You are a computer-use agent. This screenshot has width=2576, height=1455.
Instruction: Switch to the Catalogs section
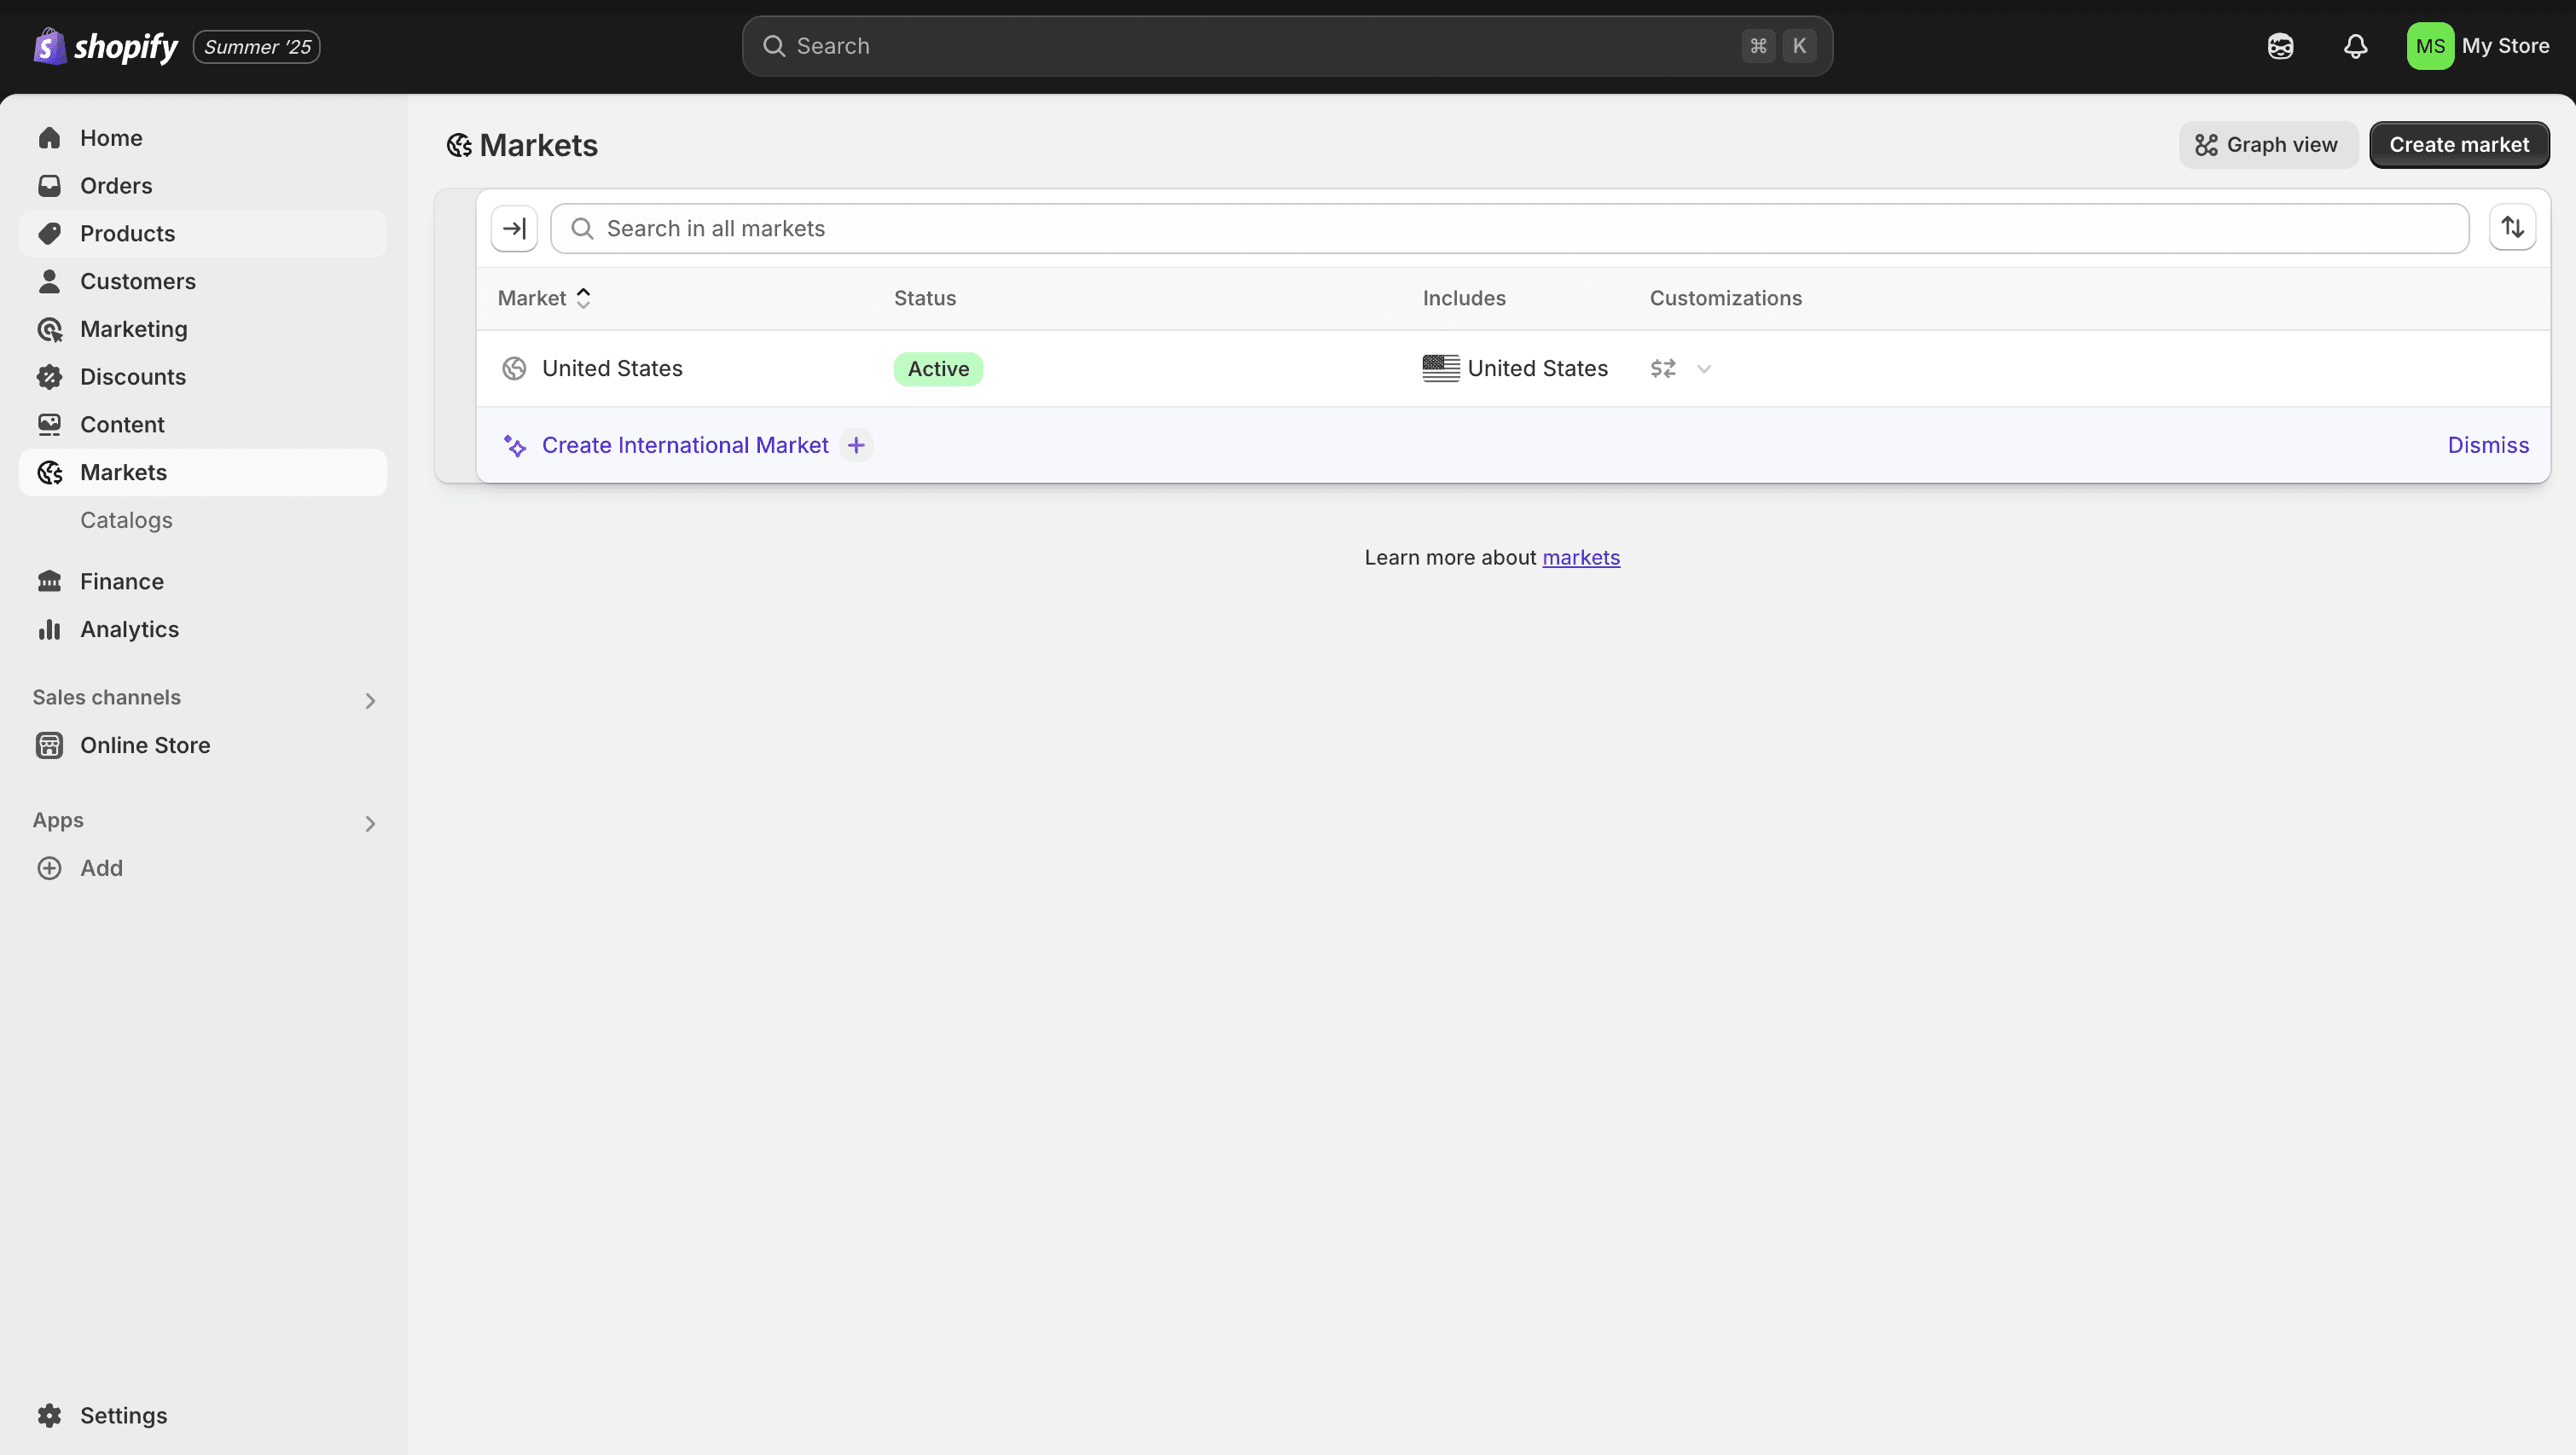point(126,520)
